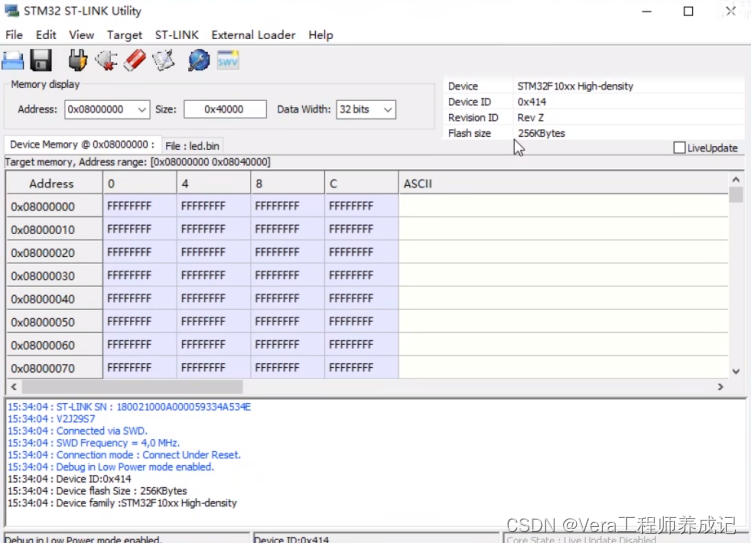Select row address 0x08000050
The image size is (752, 544).
click(54, 322)
